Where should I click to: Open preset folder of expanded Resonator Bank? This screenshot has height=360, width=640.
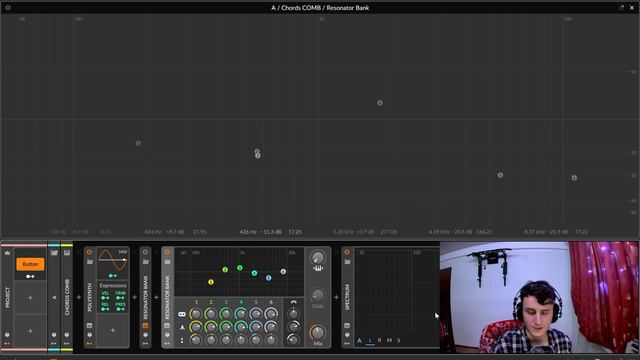167,262
